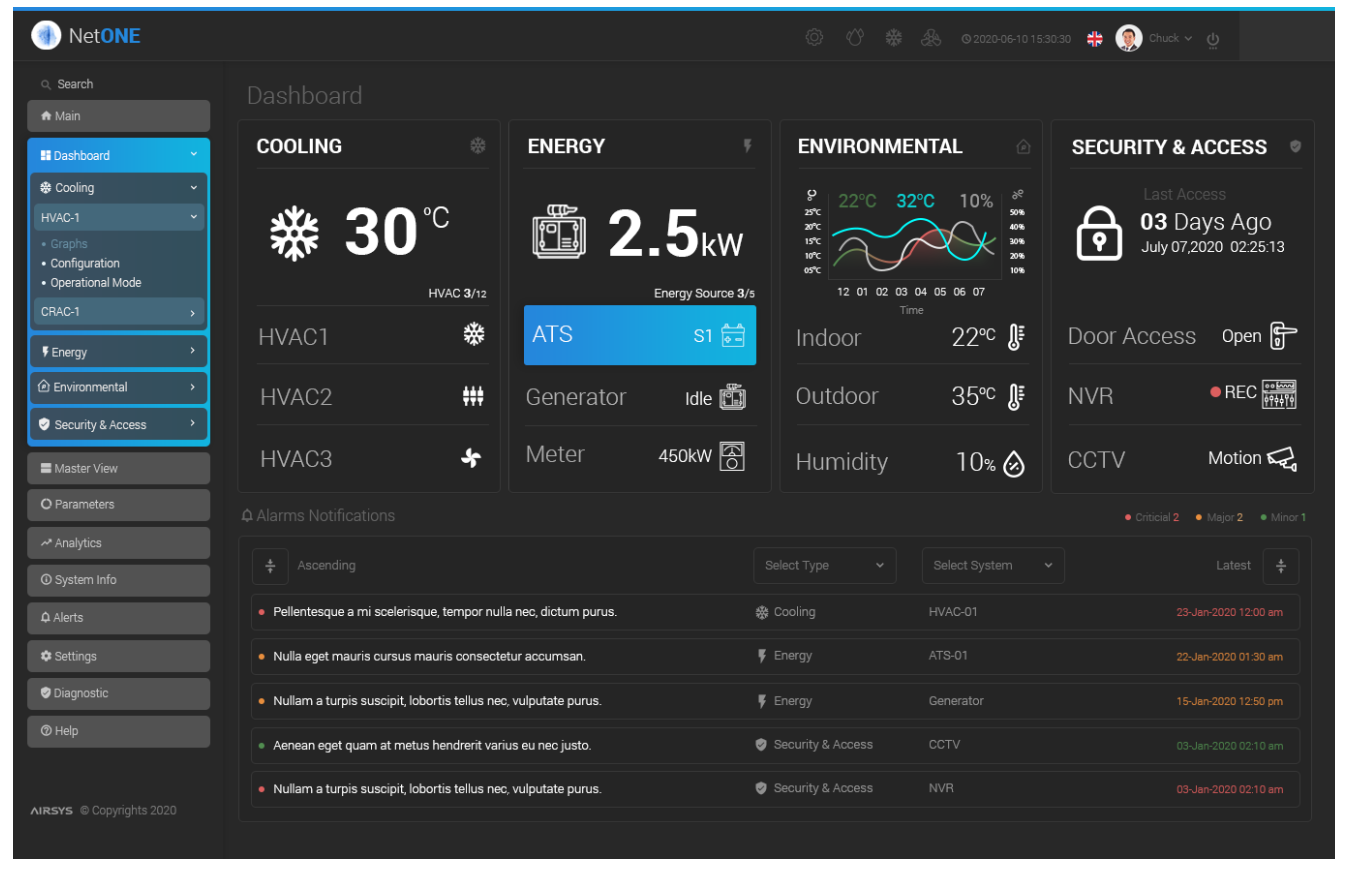Select the ATS energy source row
Image resolution: width=1352 pixels, height=875 pixels.
click(639, 335)
